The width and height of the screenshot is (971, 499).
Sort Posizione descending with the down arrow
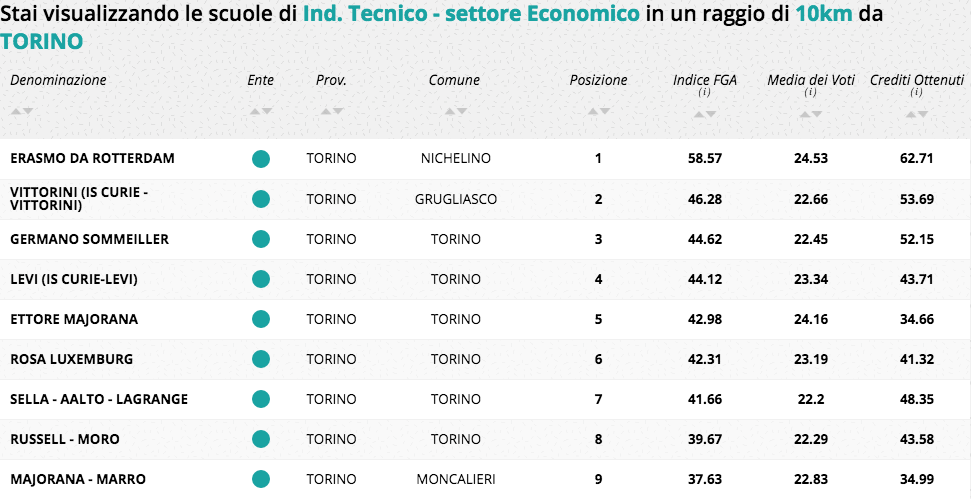tap(605, 111)
